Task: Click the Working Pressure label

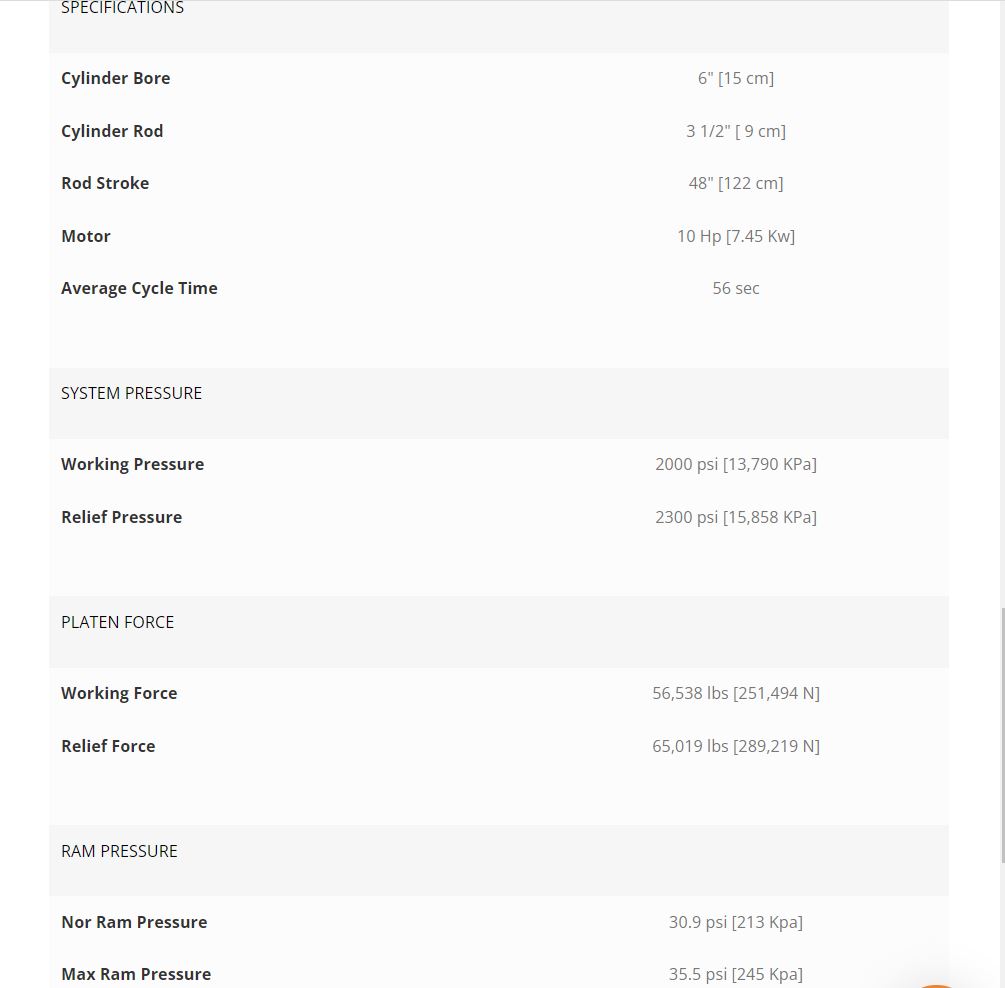Action: coord(133,464)
